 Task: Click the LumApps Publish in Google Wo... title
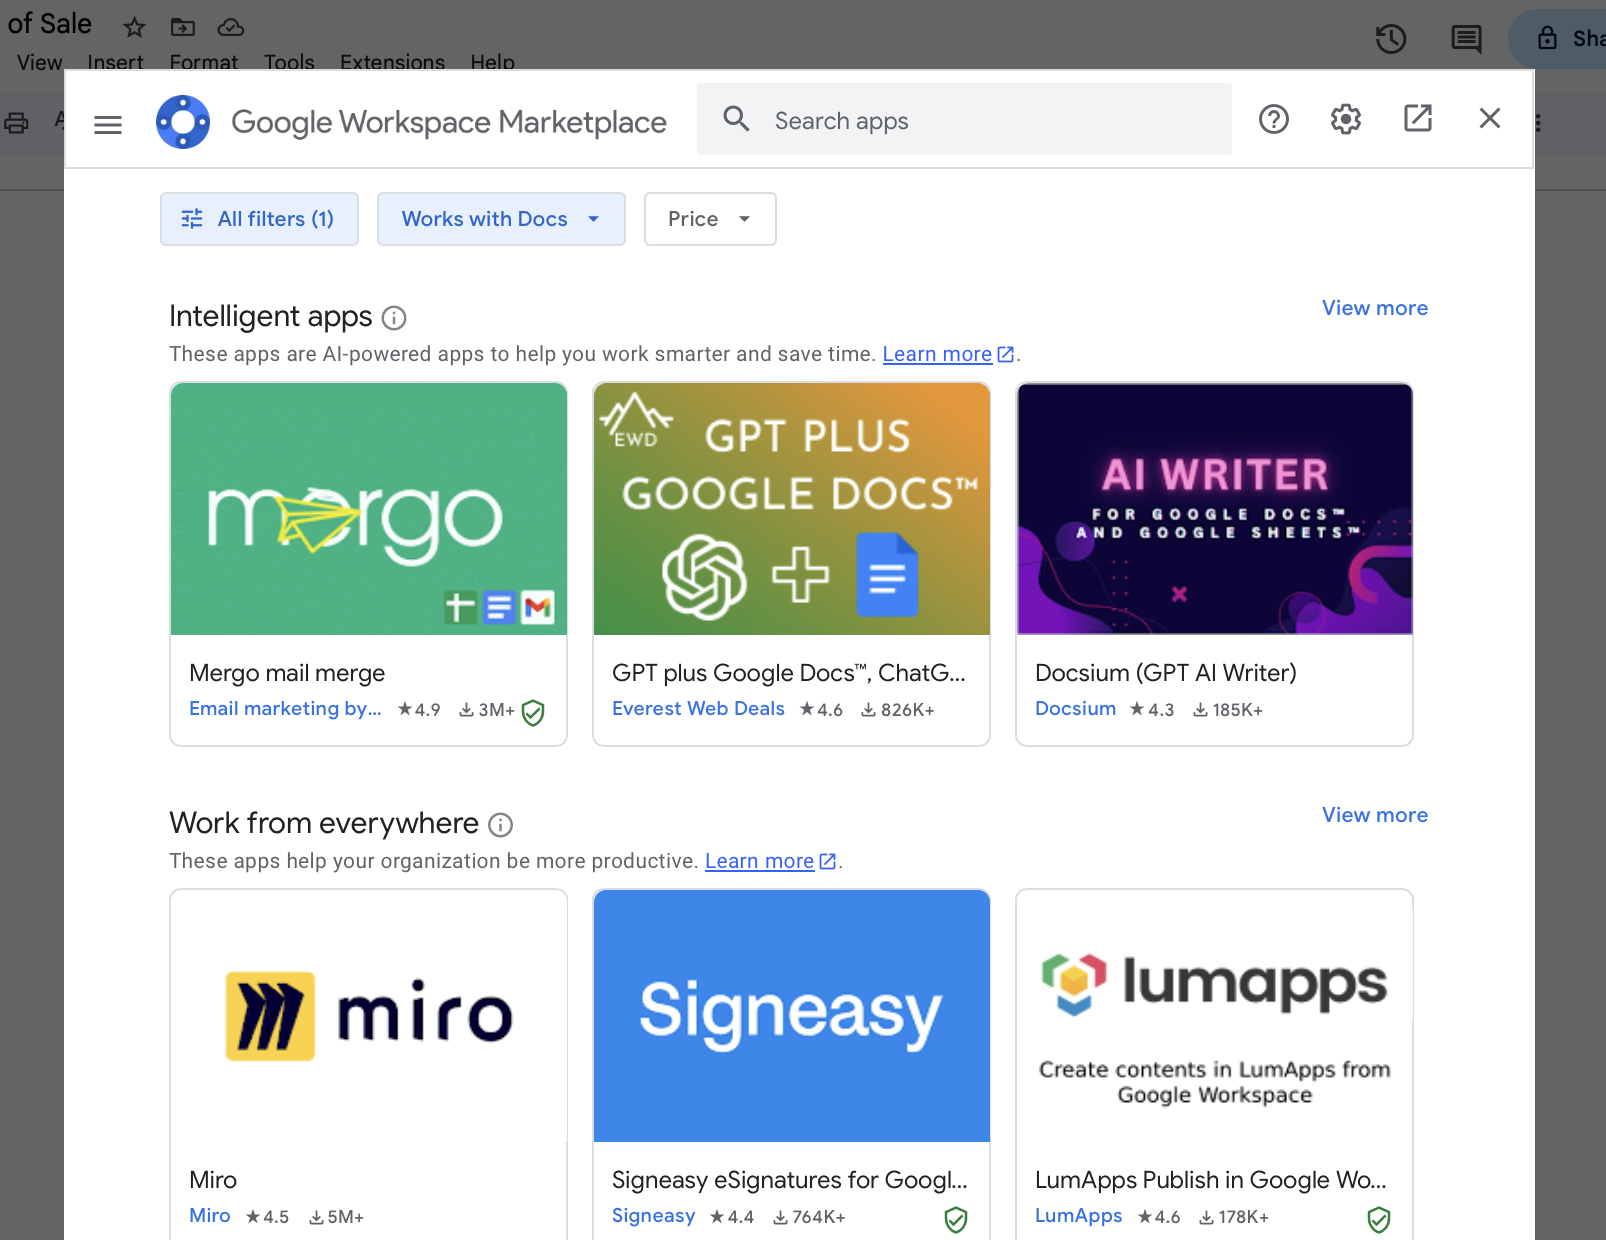(x=1211, y=1180)
